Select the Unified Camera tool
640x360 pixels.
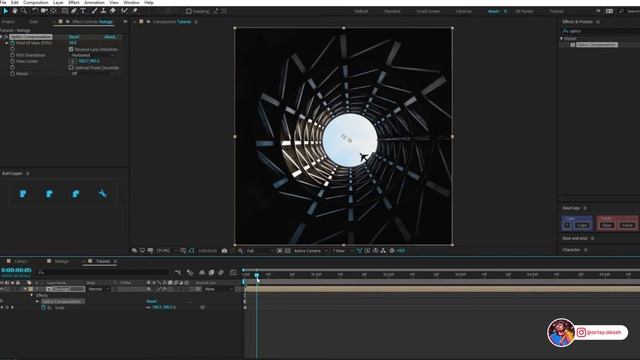(44, 11)
